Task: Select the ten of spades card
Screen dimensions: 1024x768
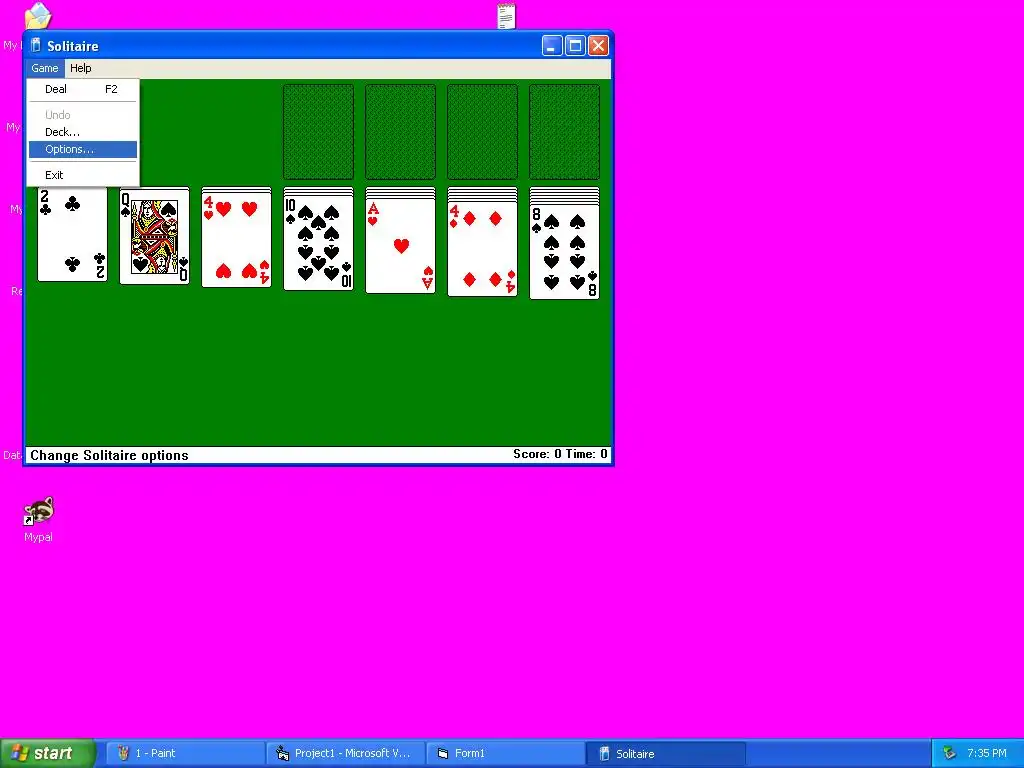Action: click(x=319, y=243)
